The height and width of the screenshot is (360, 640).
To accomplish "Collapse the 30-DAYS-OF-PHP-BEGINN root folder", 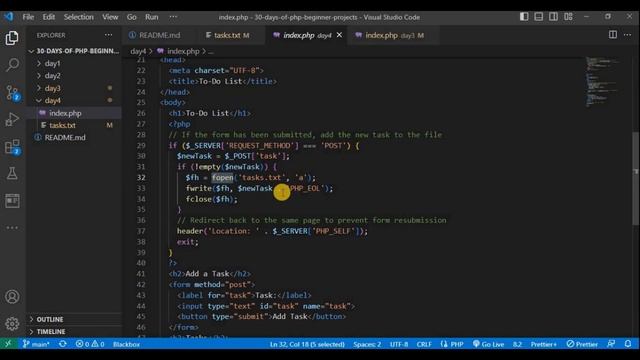I will (x=74, y=51).
